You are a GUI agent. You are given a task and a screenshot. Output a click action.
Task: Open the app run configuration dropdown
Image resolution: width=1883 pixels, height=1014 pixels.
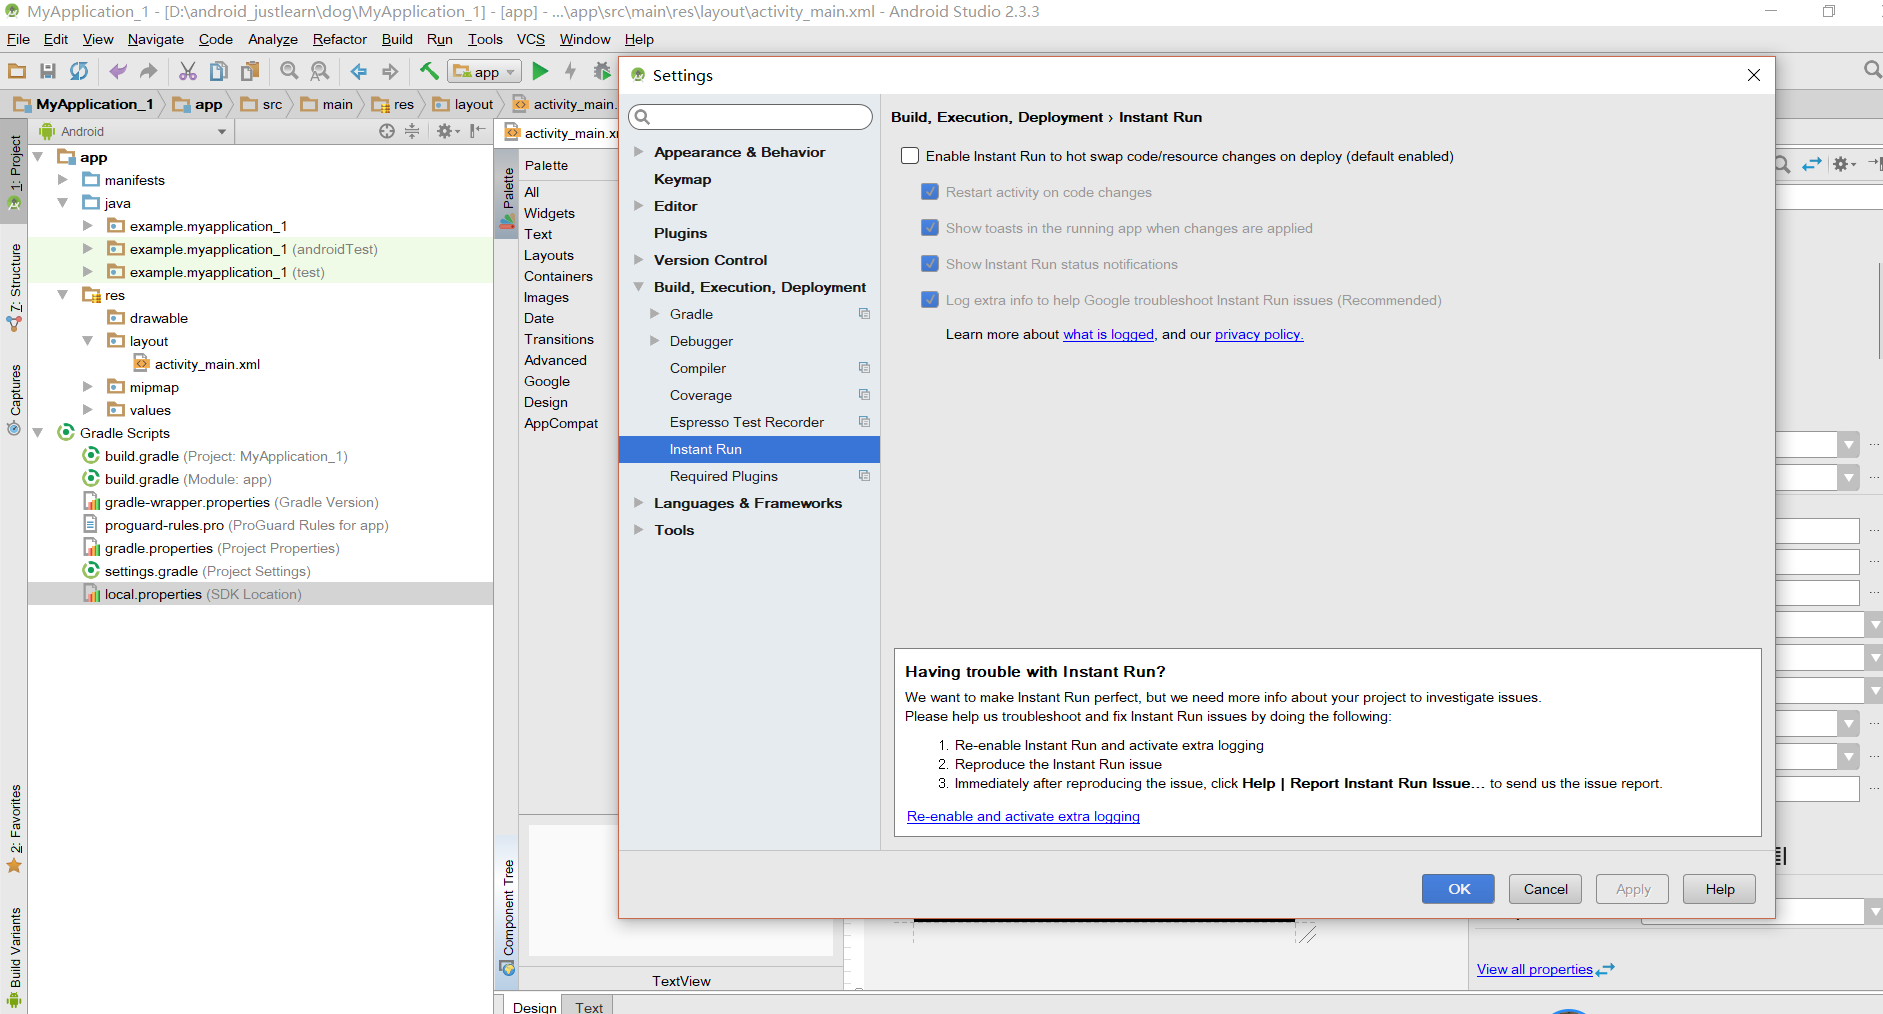(509, 71)
